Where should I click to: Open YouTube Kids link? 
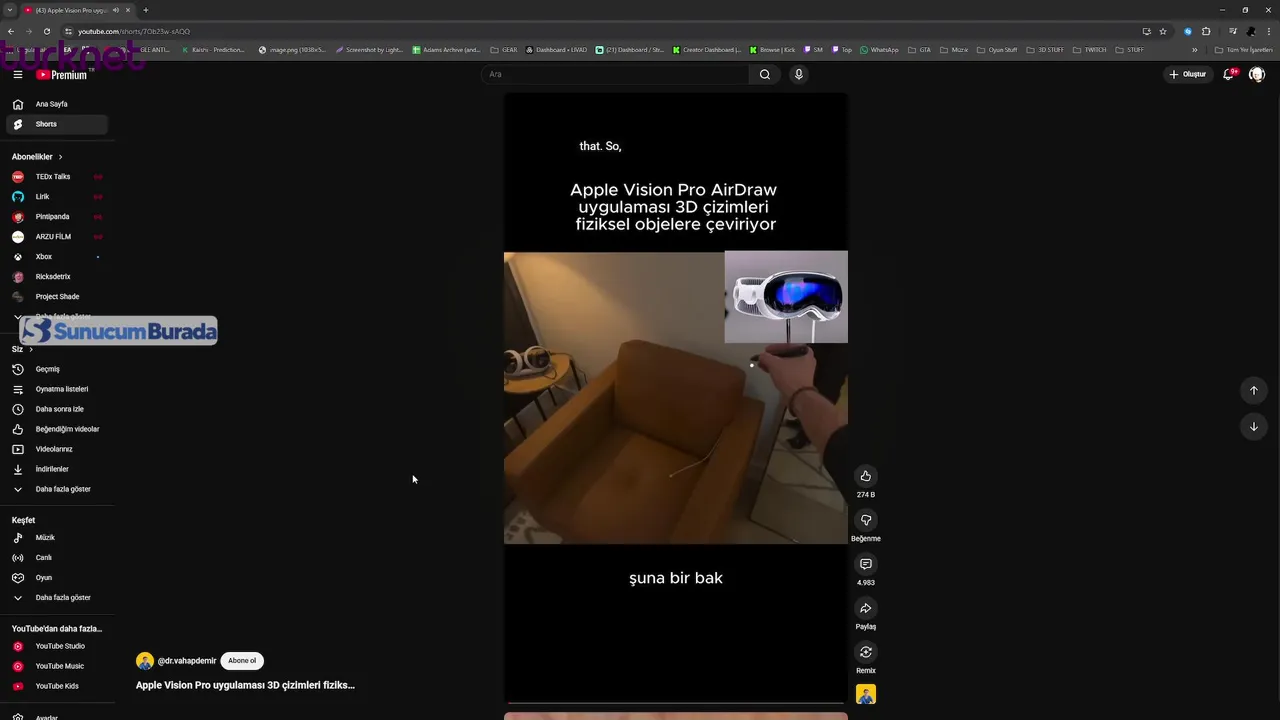[56, 686]
